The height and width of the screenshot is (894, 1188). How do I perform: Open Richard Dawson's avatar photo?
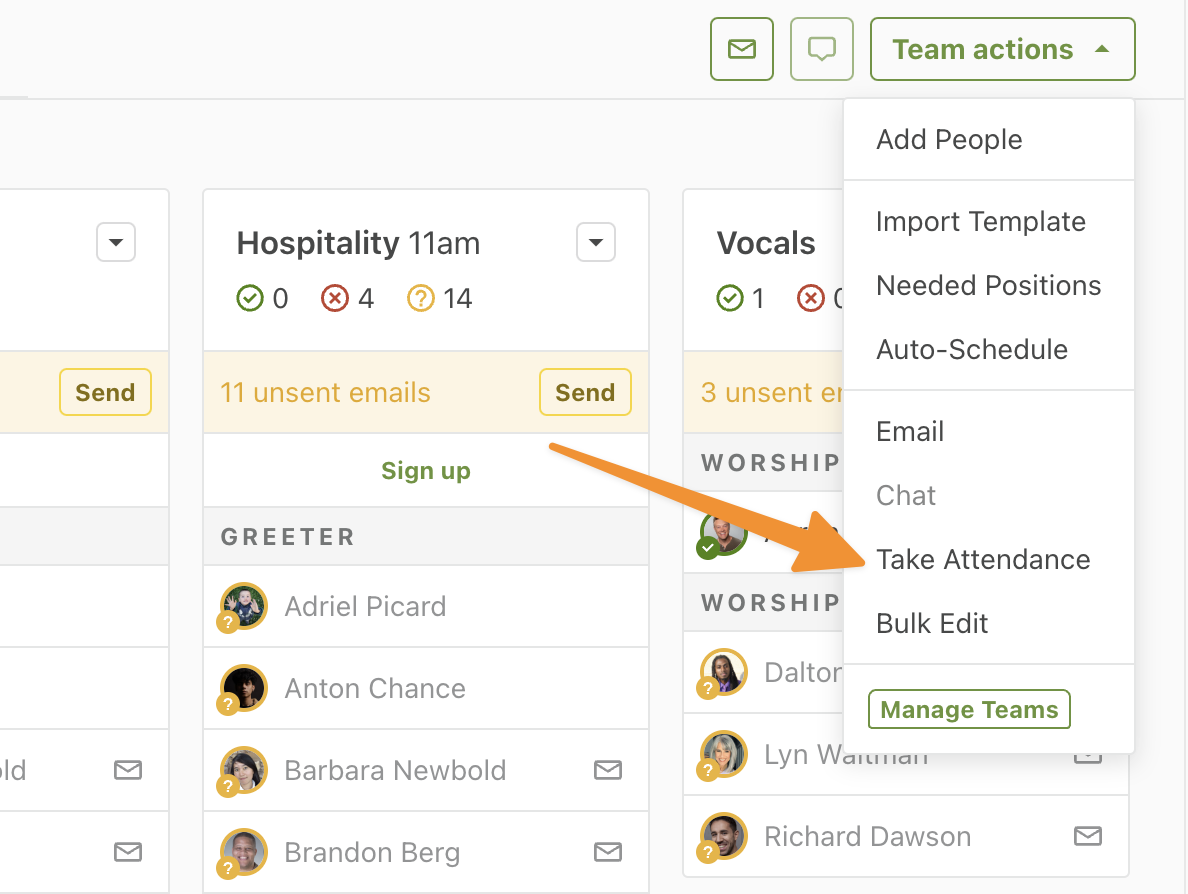click(x=724, y=836)
